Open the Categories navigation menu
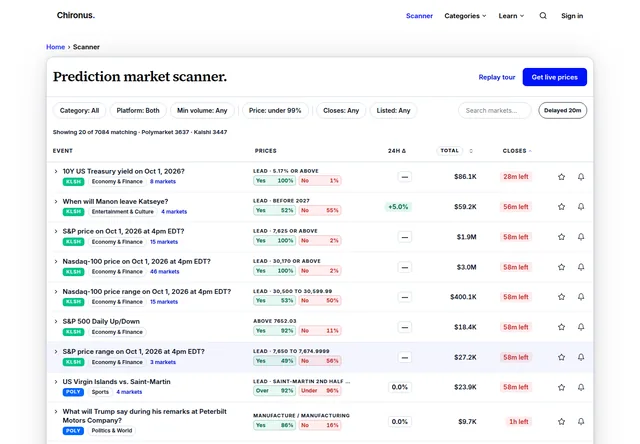Image resolution: width=640 pixels, height=444 pixels. [x=465, y=16]
